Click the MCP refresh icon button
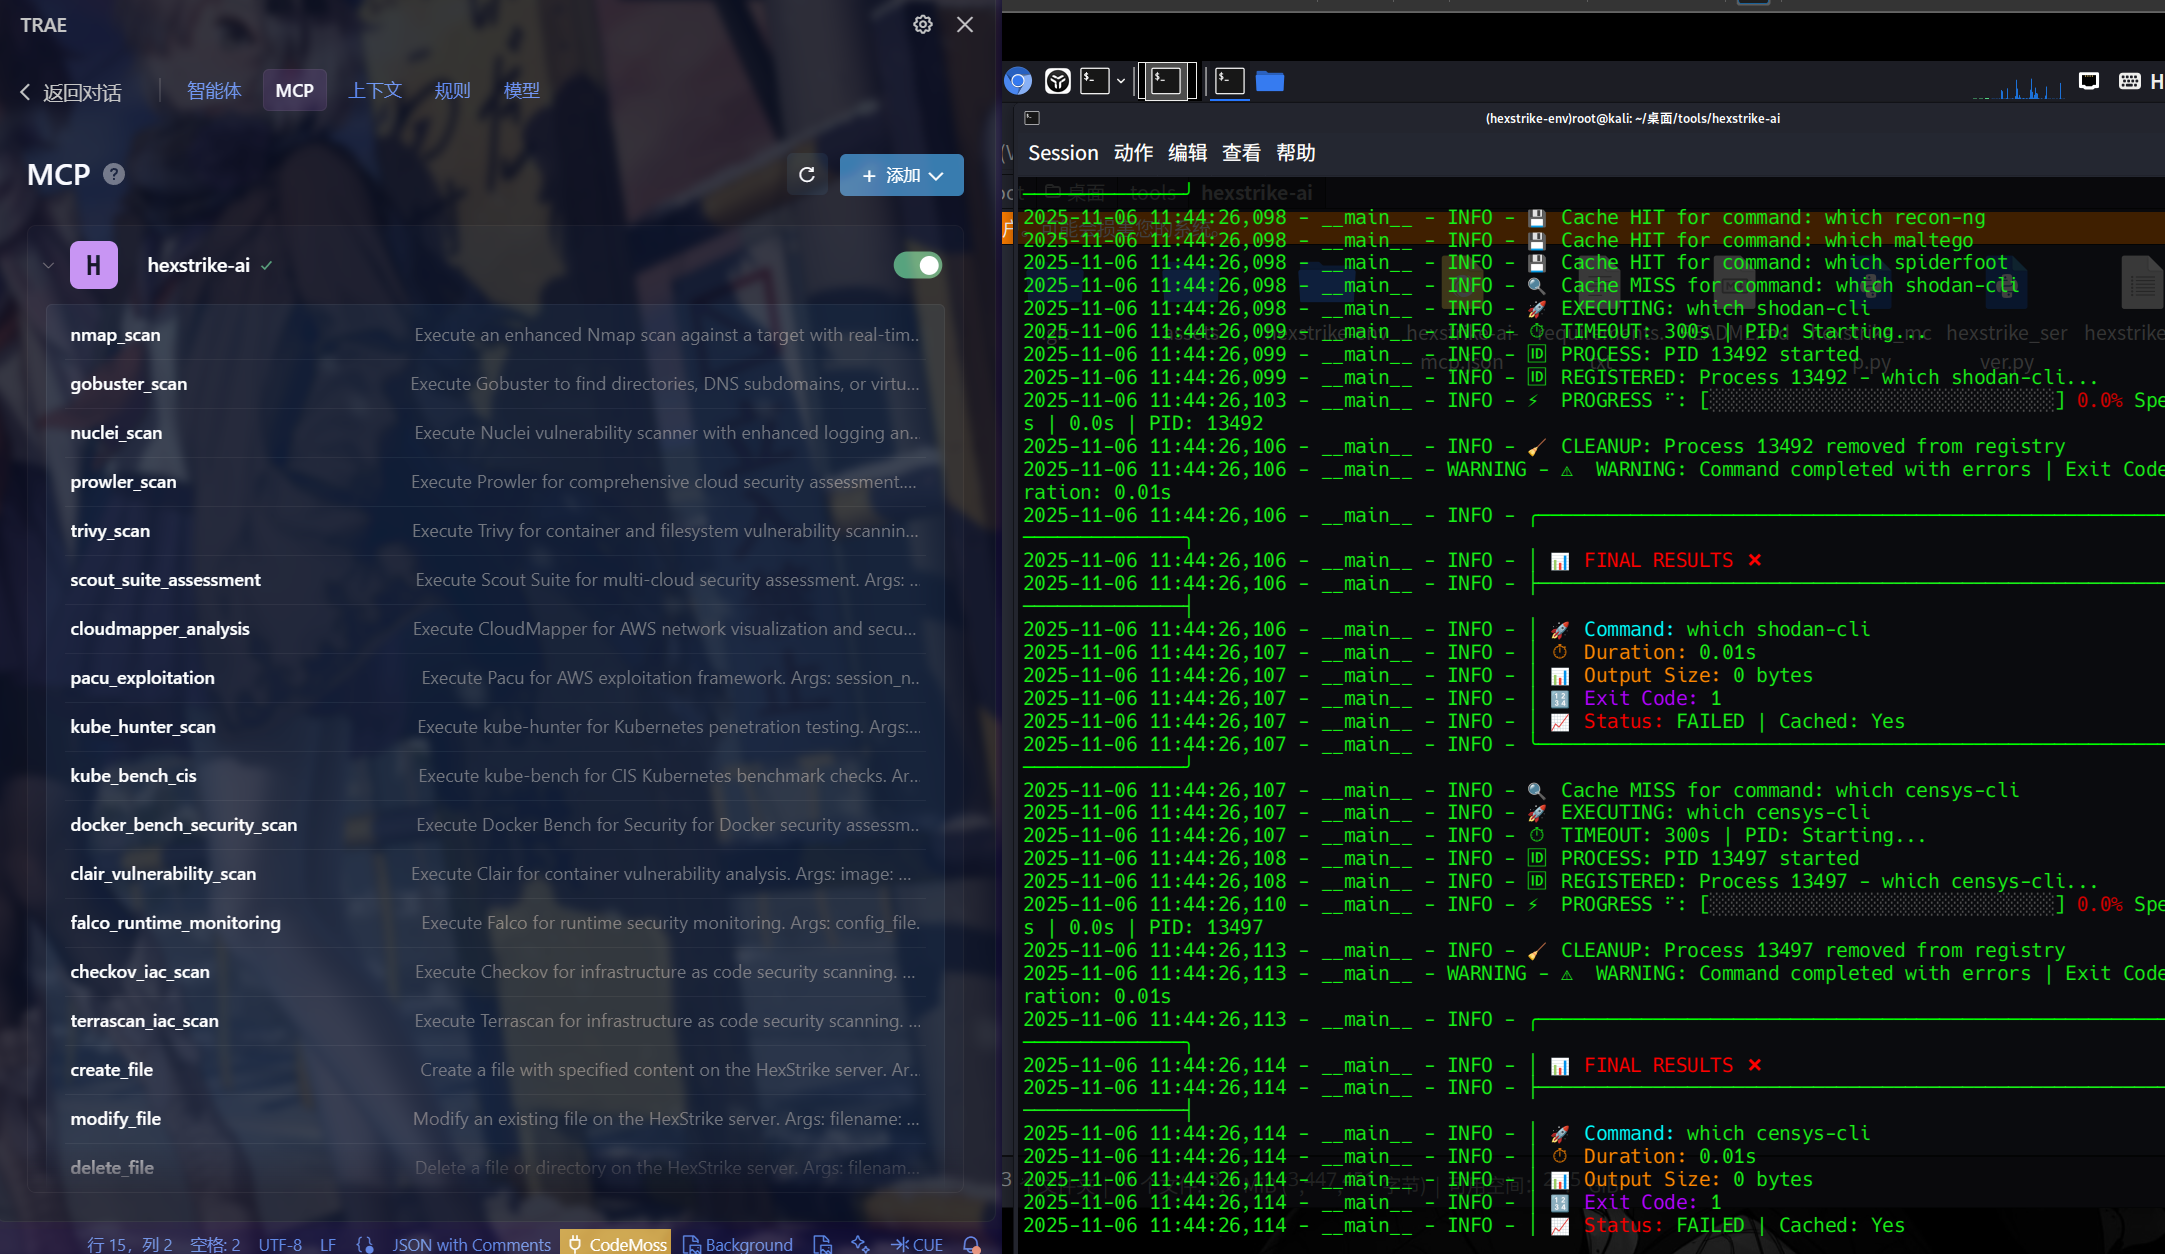Screen dimensions: 2165x1254 (x=807, y=175)
